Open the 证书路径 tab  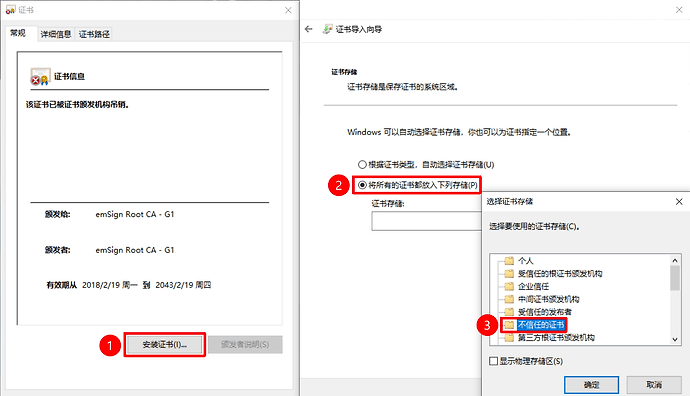94,34
